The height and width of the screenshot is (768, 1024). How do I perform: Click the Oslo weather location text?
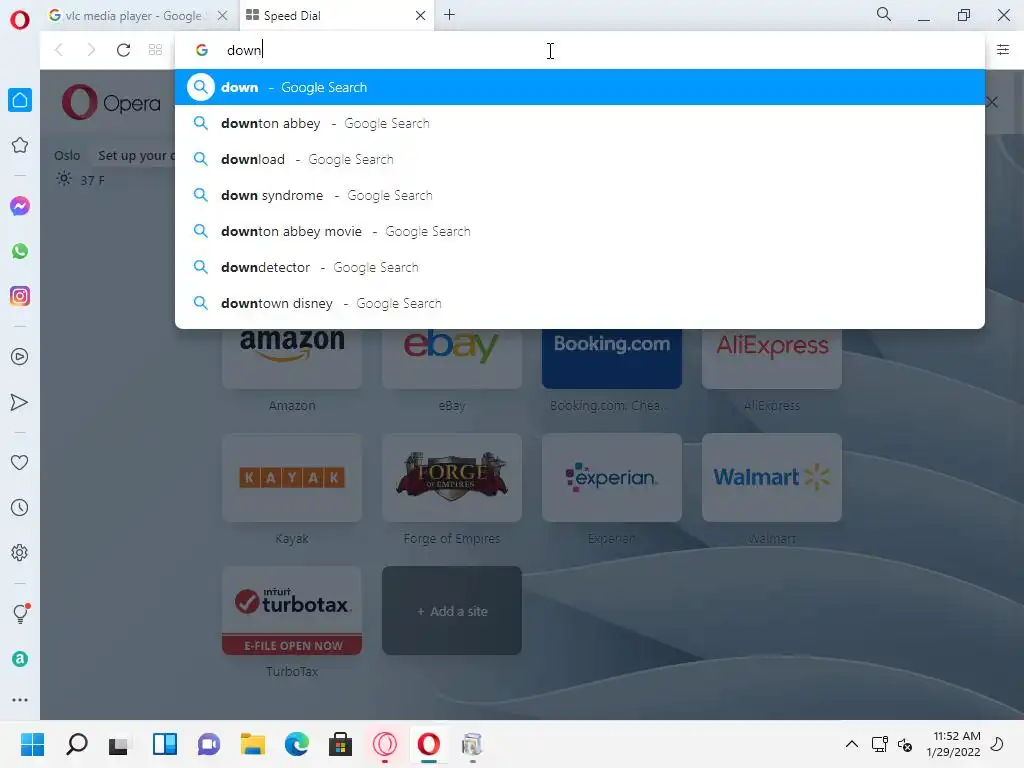pyautogui.click(x=67, y=155)
